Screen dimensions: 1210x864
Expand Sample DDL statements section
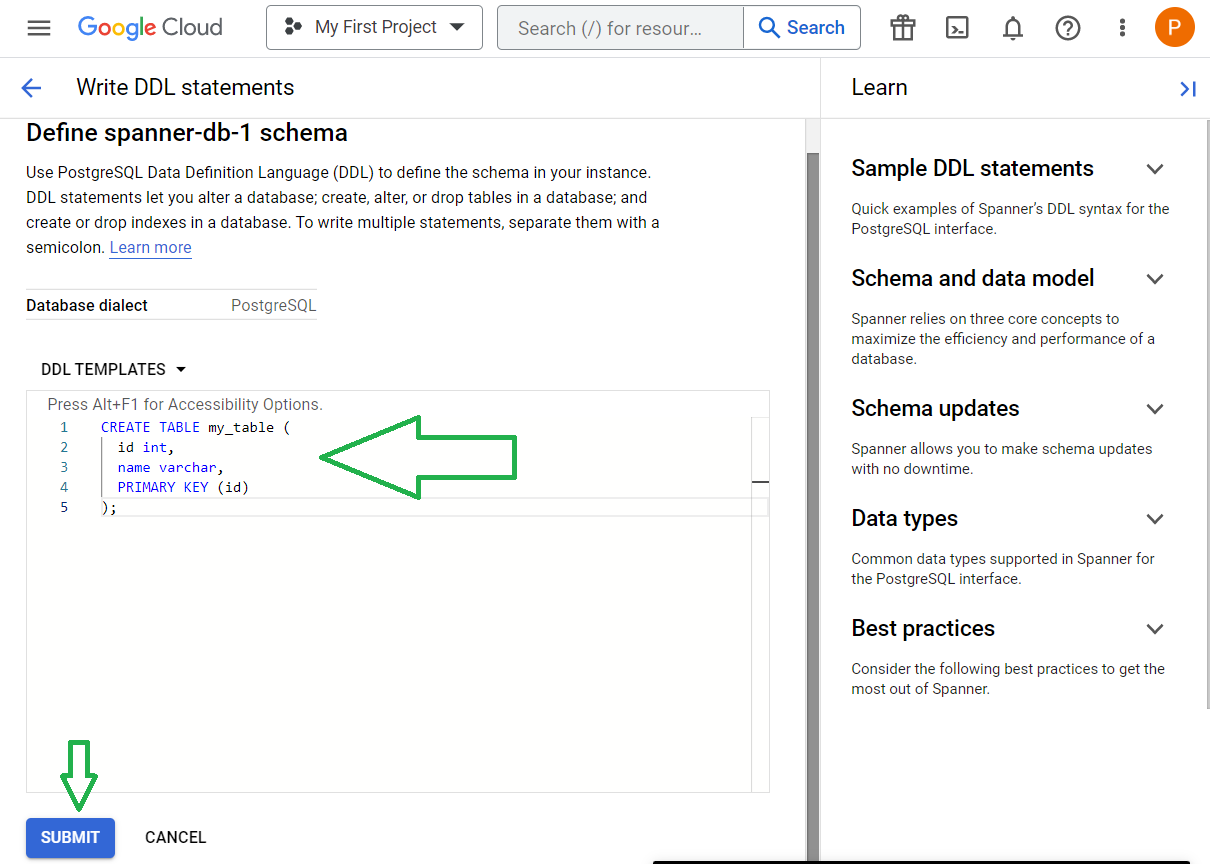[x=1155, y=169]
